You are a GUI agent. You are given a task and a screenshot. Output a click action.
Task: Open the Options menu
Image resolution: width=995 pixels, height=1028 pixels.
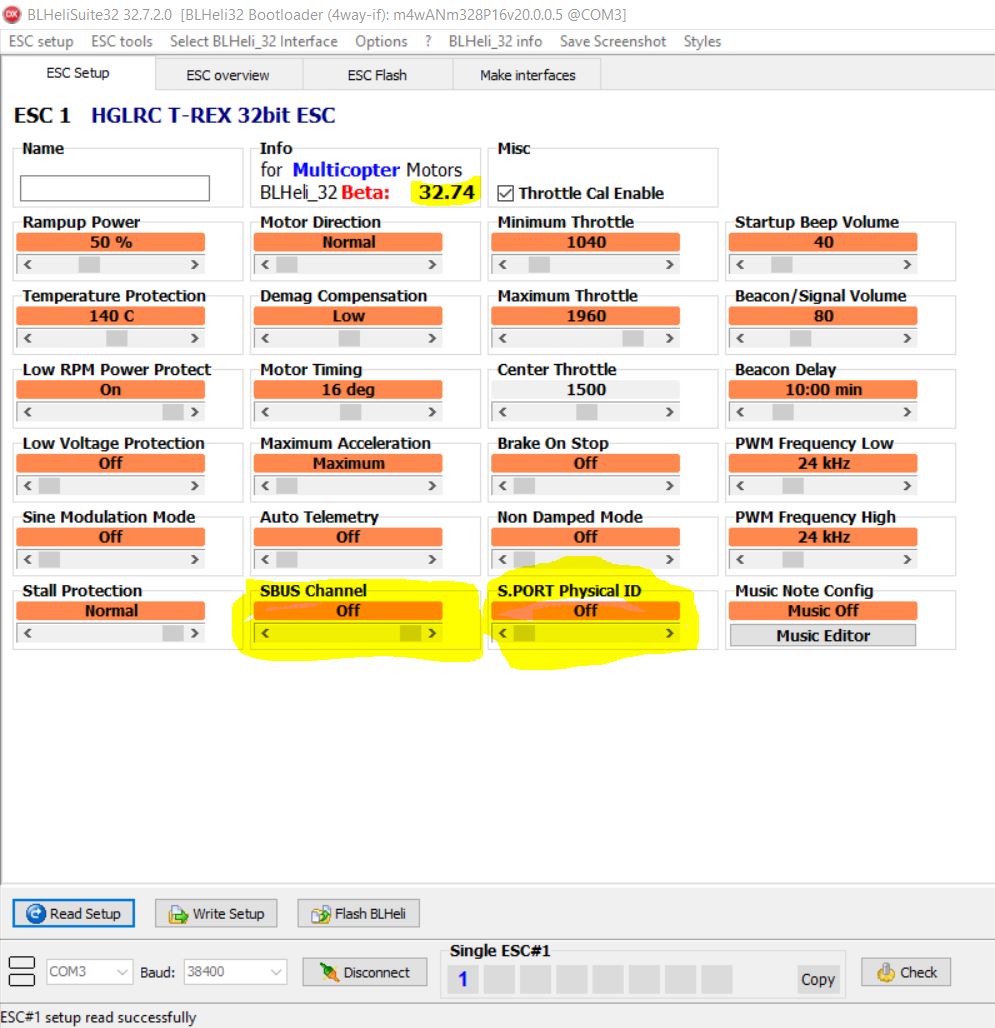pos(381,41)
